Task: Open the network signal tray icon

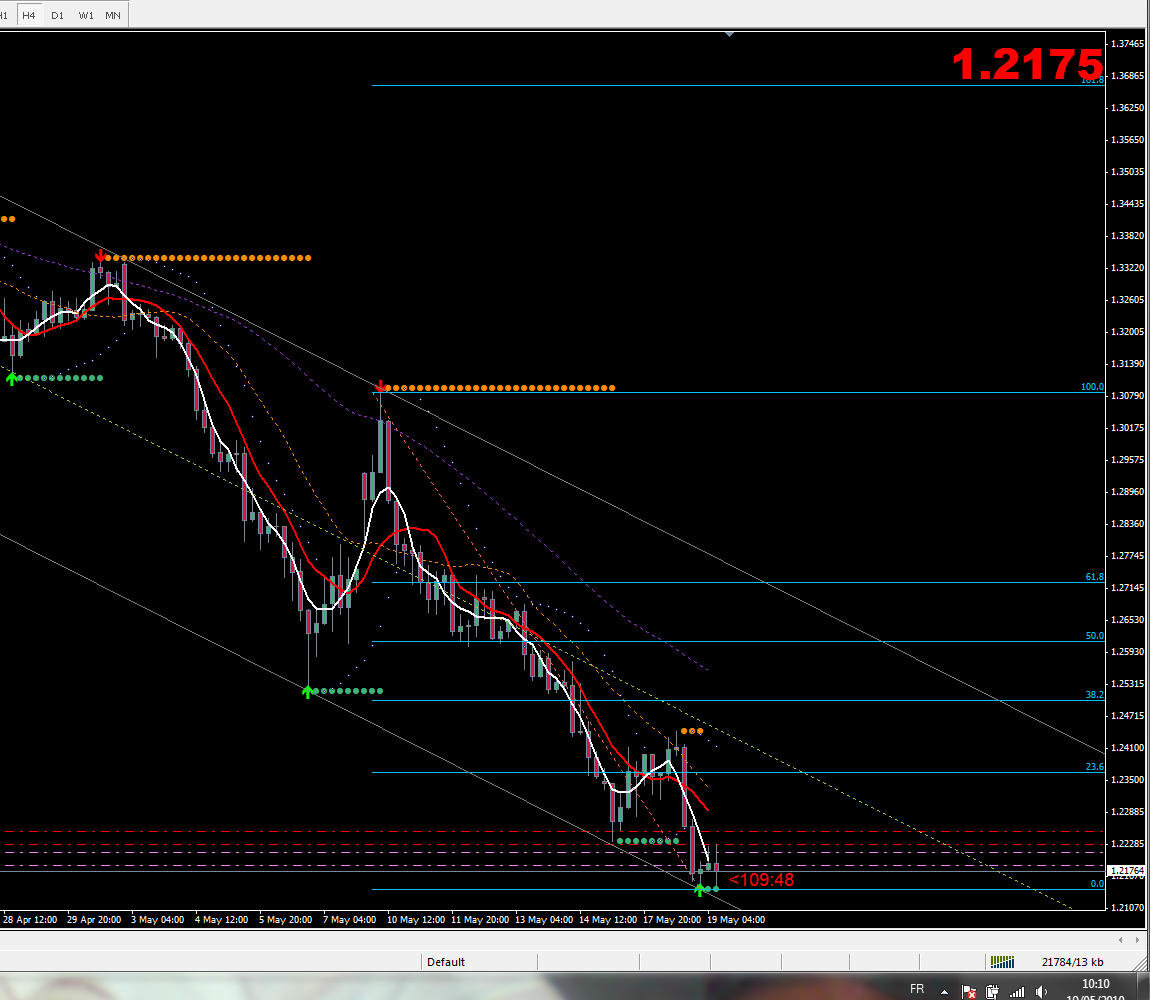Action: (x=1017, y=992)
